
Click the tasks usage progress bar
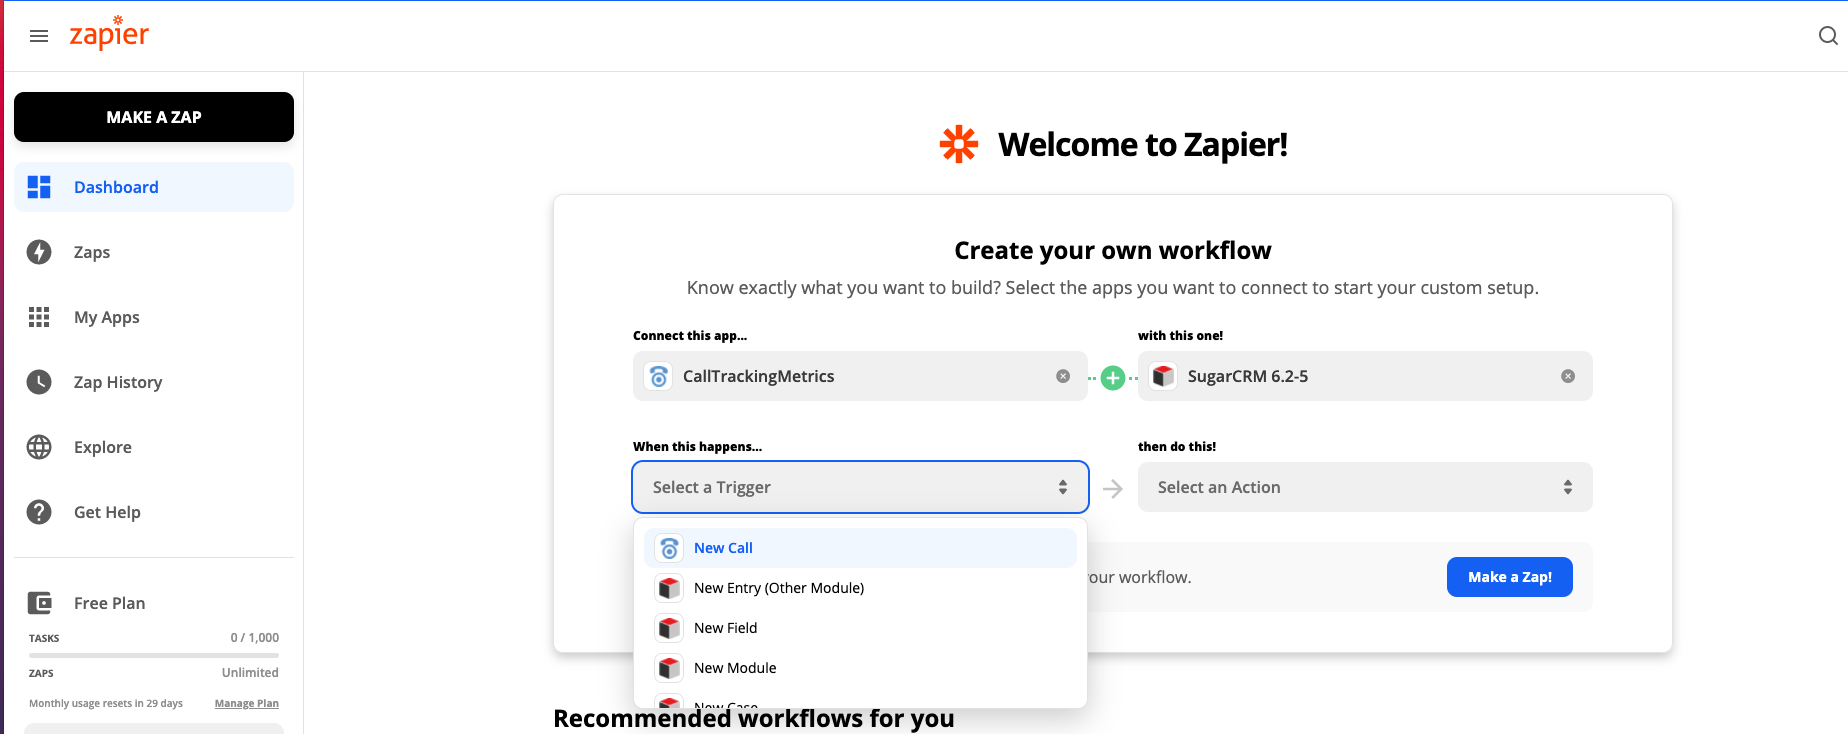154,655
